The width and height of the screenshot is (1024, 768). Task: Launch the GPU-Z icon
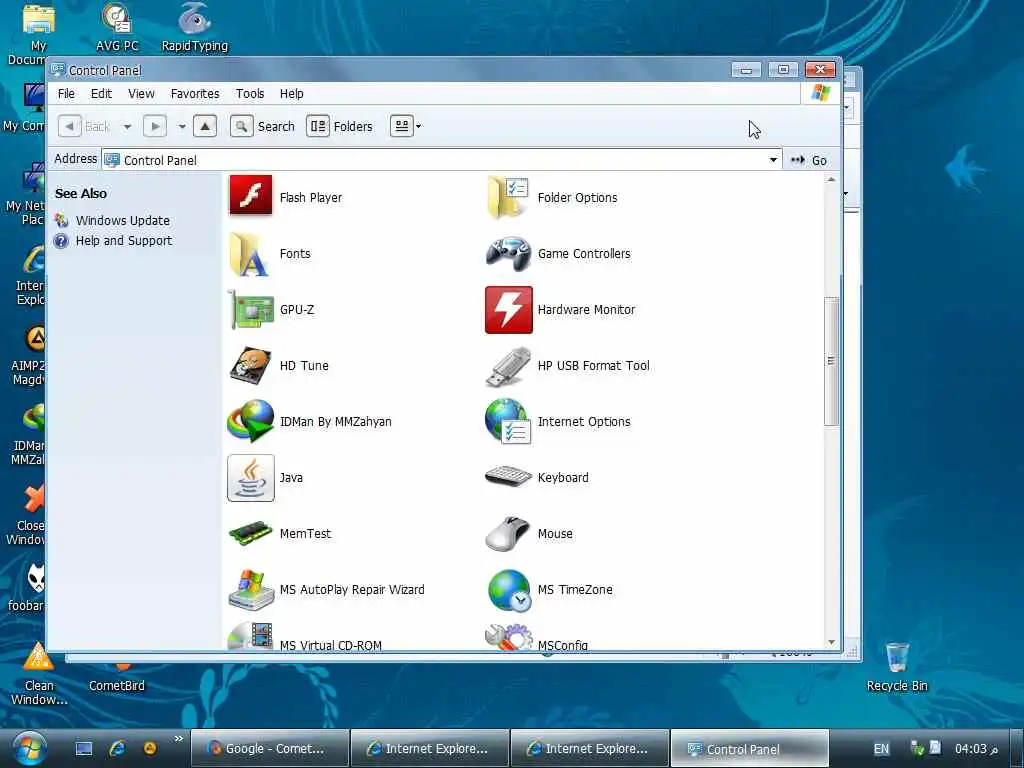coord(251,310)
